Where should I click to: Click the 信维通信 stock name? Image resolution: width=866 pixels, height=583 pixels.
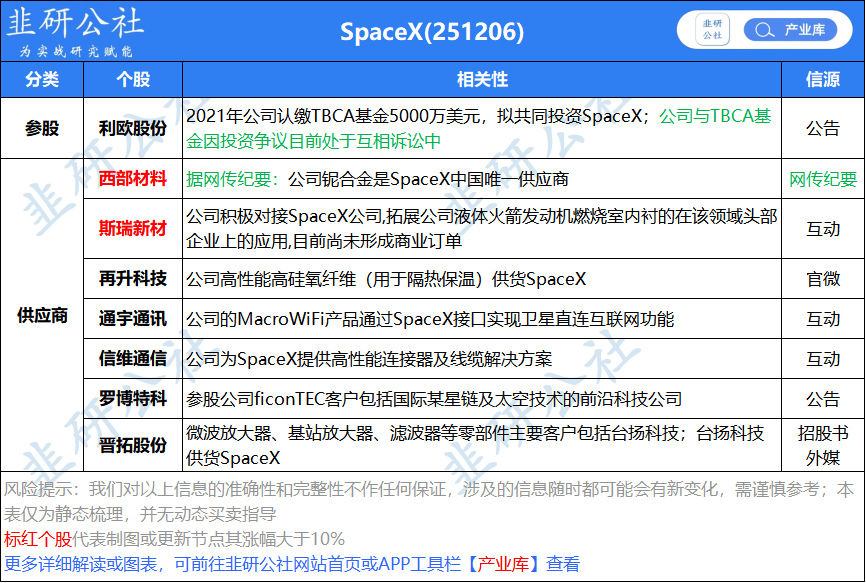click(133, 358)
